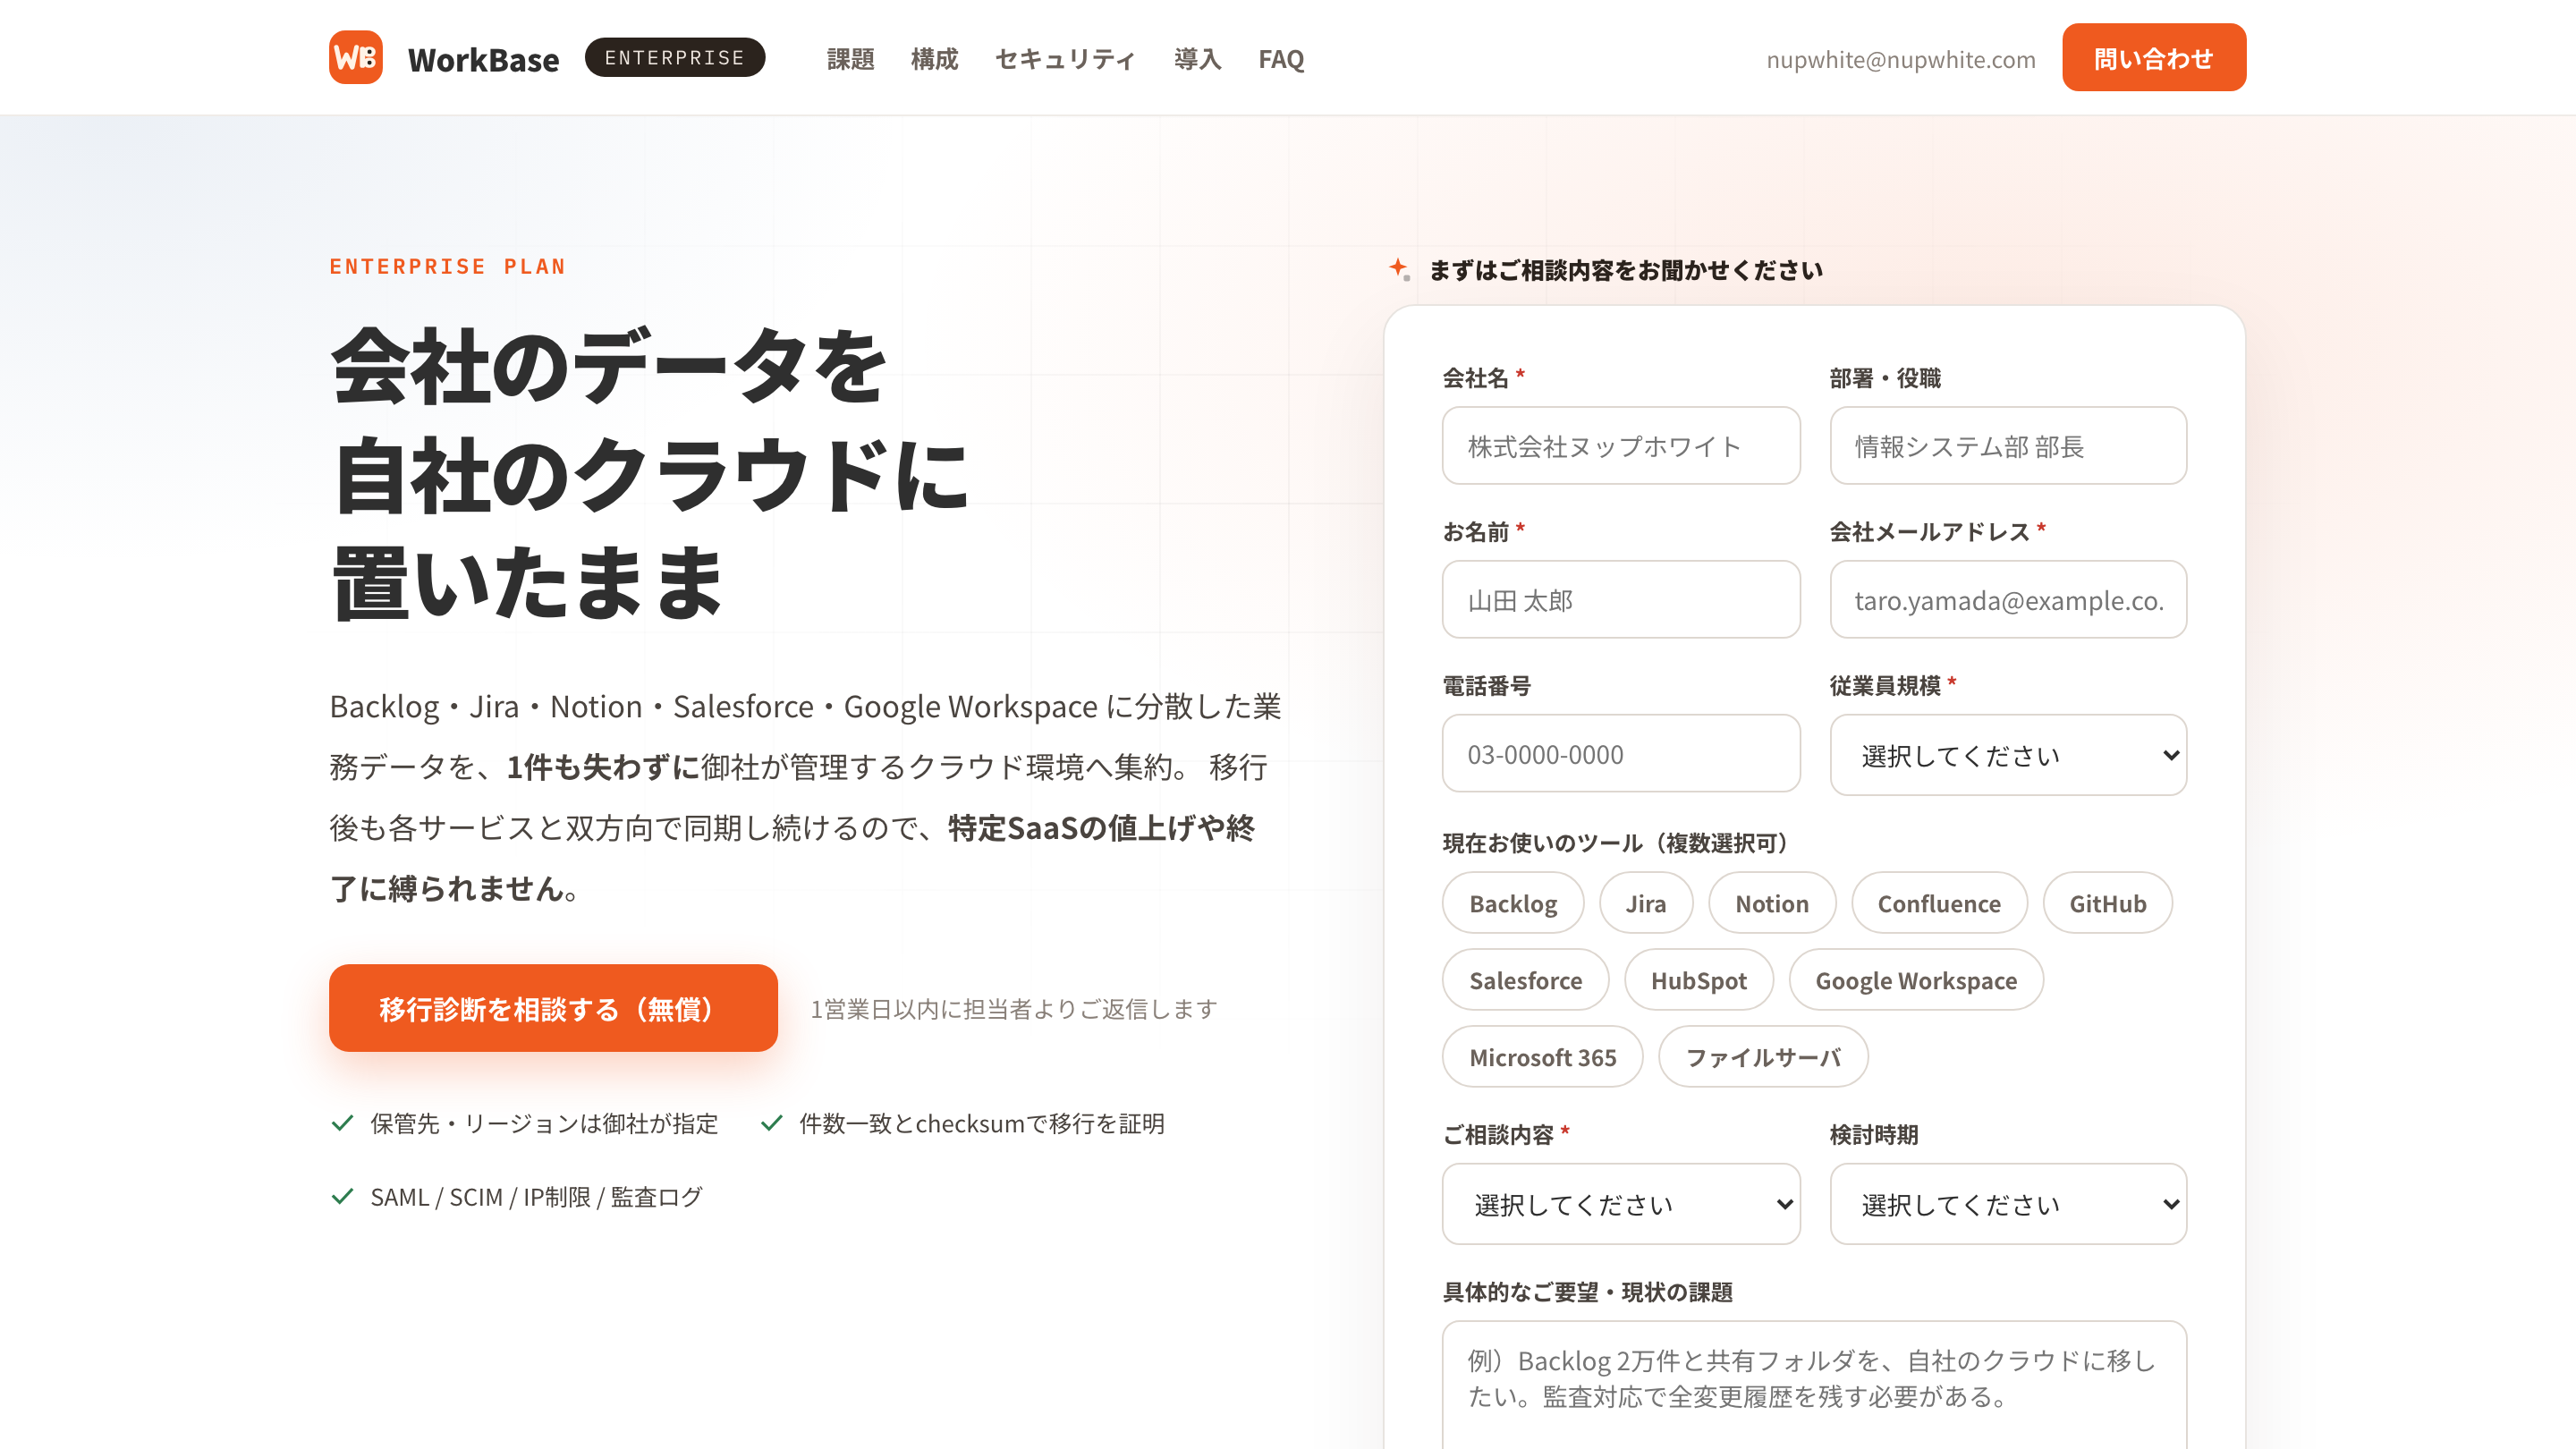Click checkmark icon beside 保管先・リージョンは御社が指定
The height and width of the screenshot is (1449, 2576).
342,1123
